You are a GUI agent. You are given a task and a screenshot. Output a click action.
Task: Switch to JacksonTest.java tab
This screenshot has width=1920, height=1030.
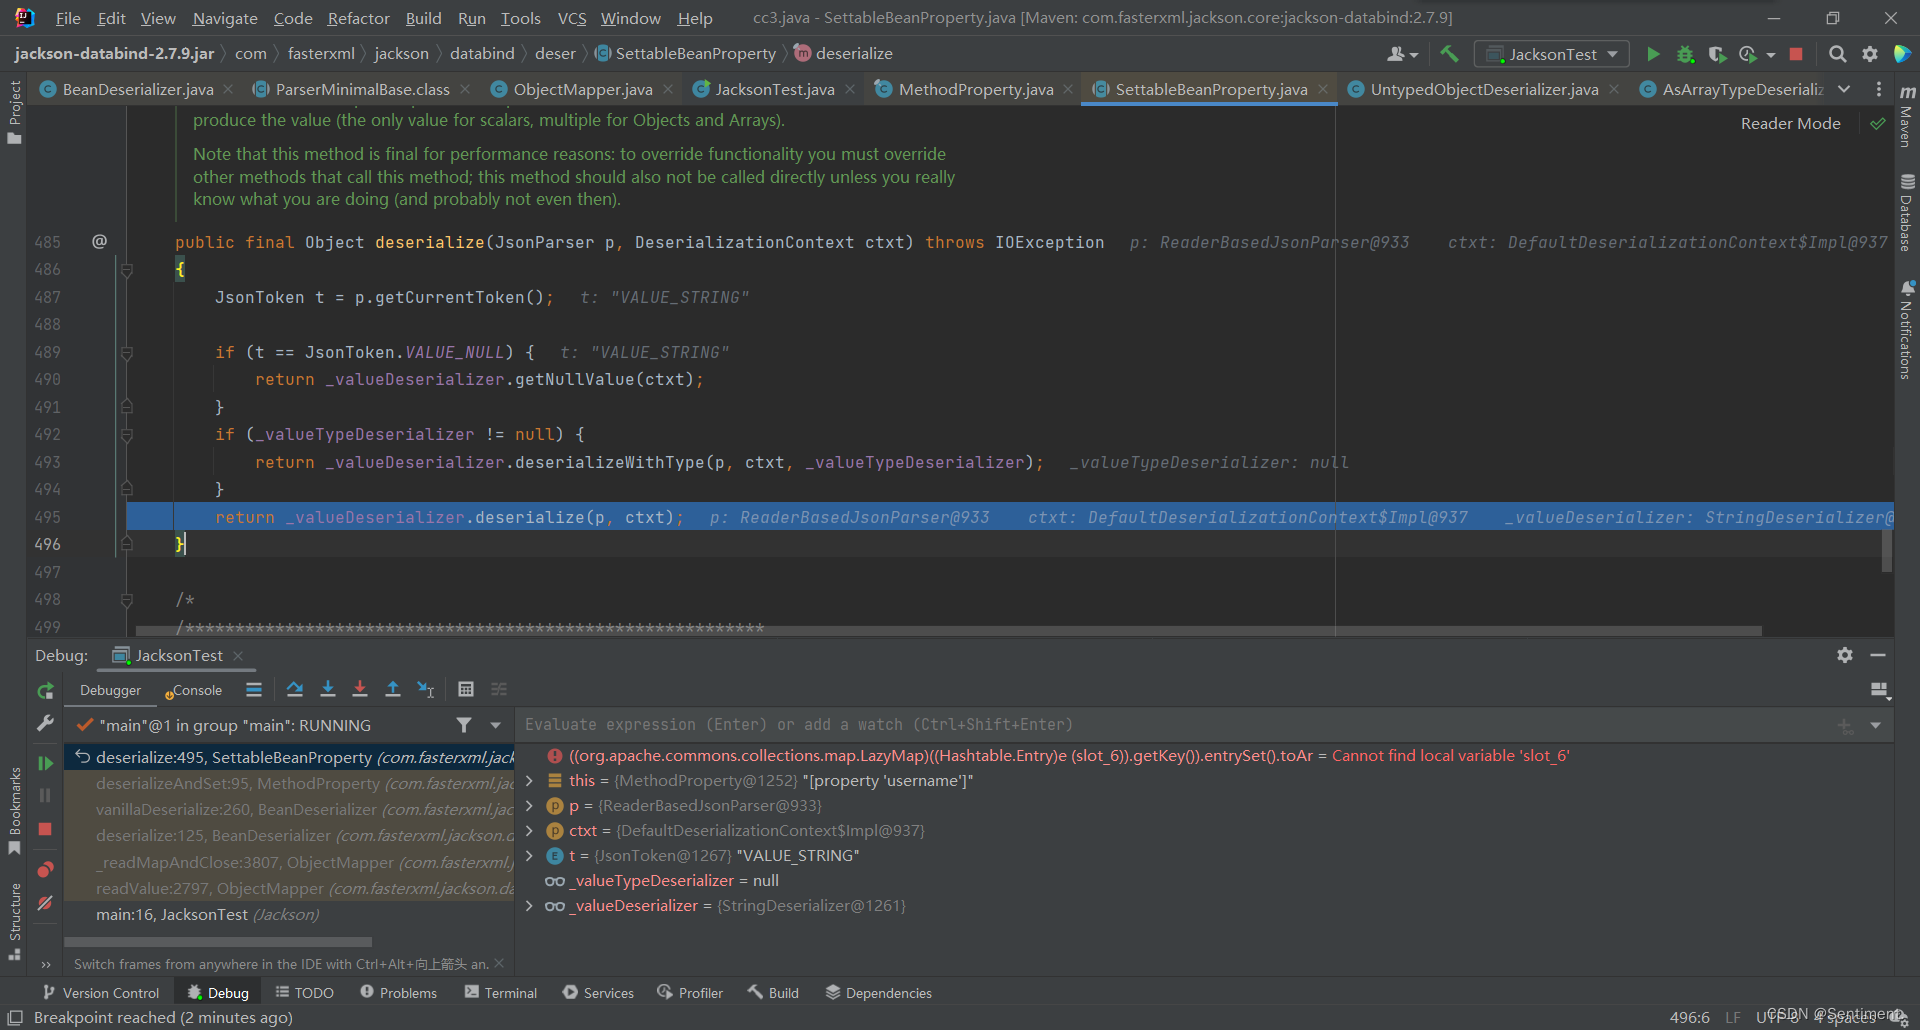(774, 89)
